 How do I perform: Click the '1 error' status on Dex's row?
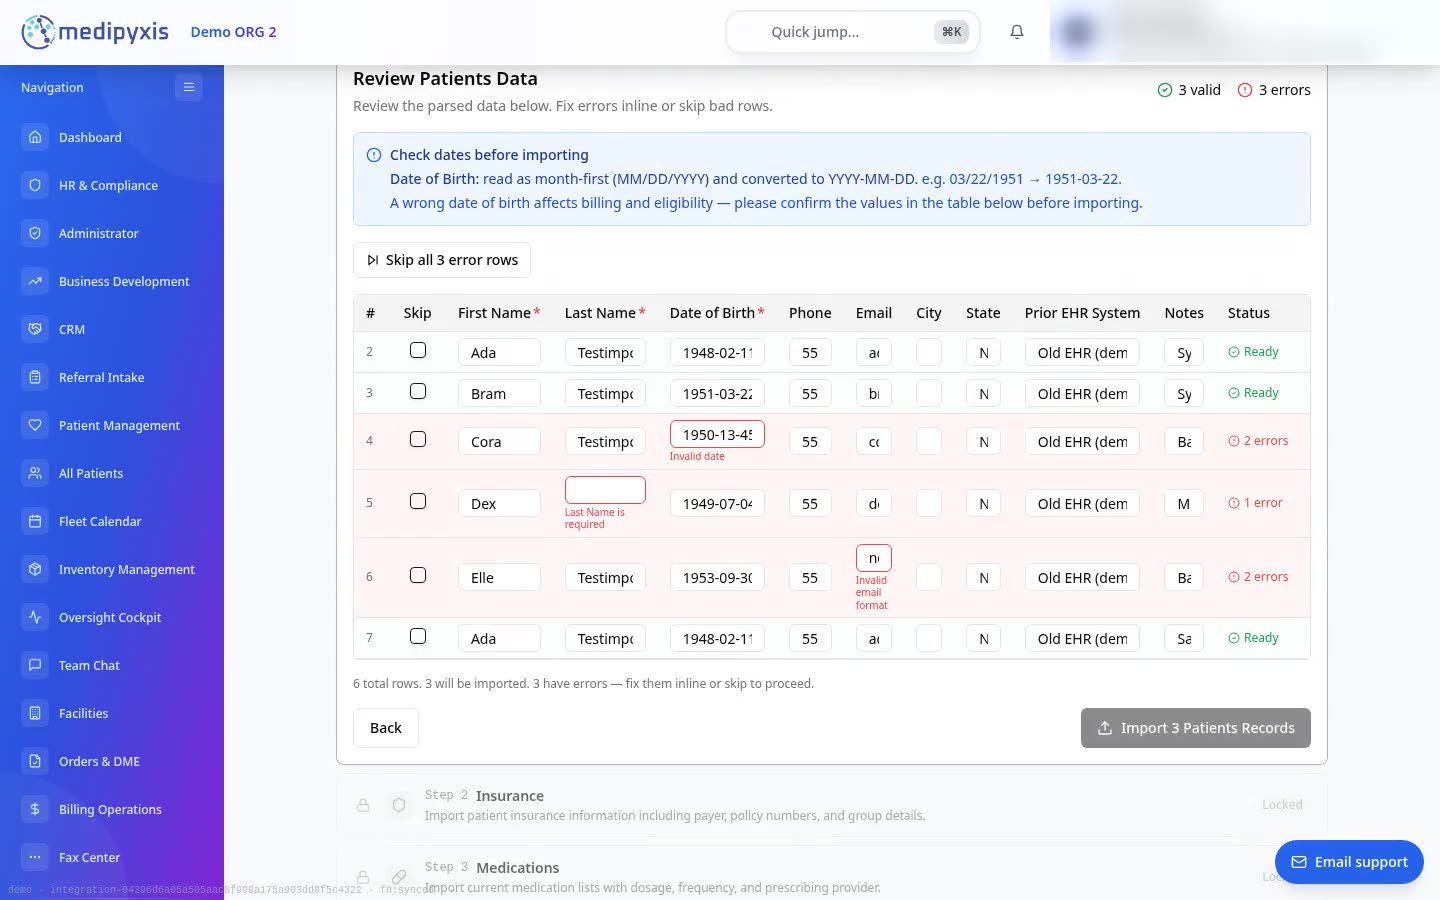coord(1255,503)
